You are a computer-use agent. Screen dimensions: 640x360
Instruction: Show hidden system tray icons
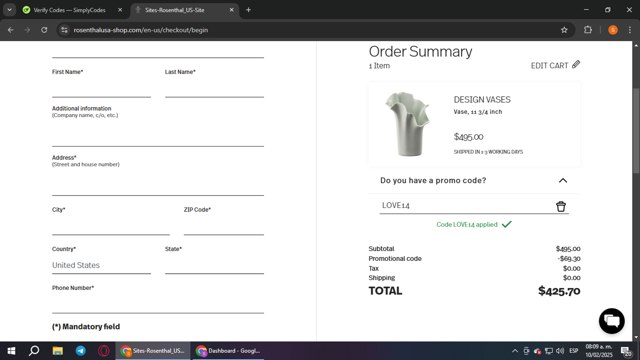click(x=515, y=351)
